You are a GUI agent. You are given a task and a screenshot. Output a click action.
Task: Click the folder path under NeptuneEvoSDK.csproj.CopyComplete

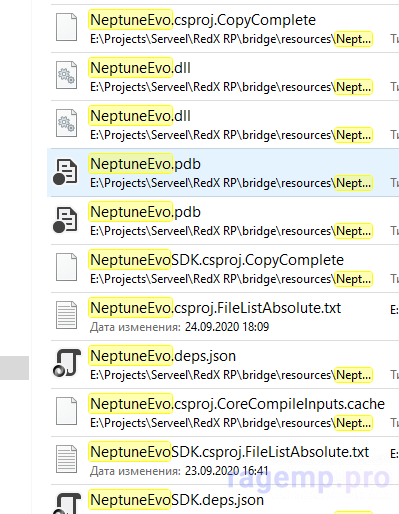click(x=231, y=279)
